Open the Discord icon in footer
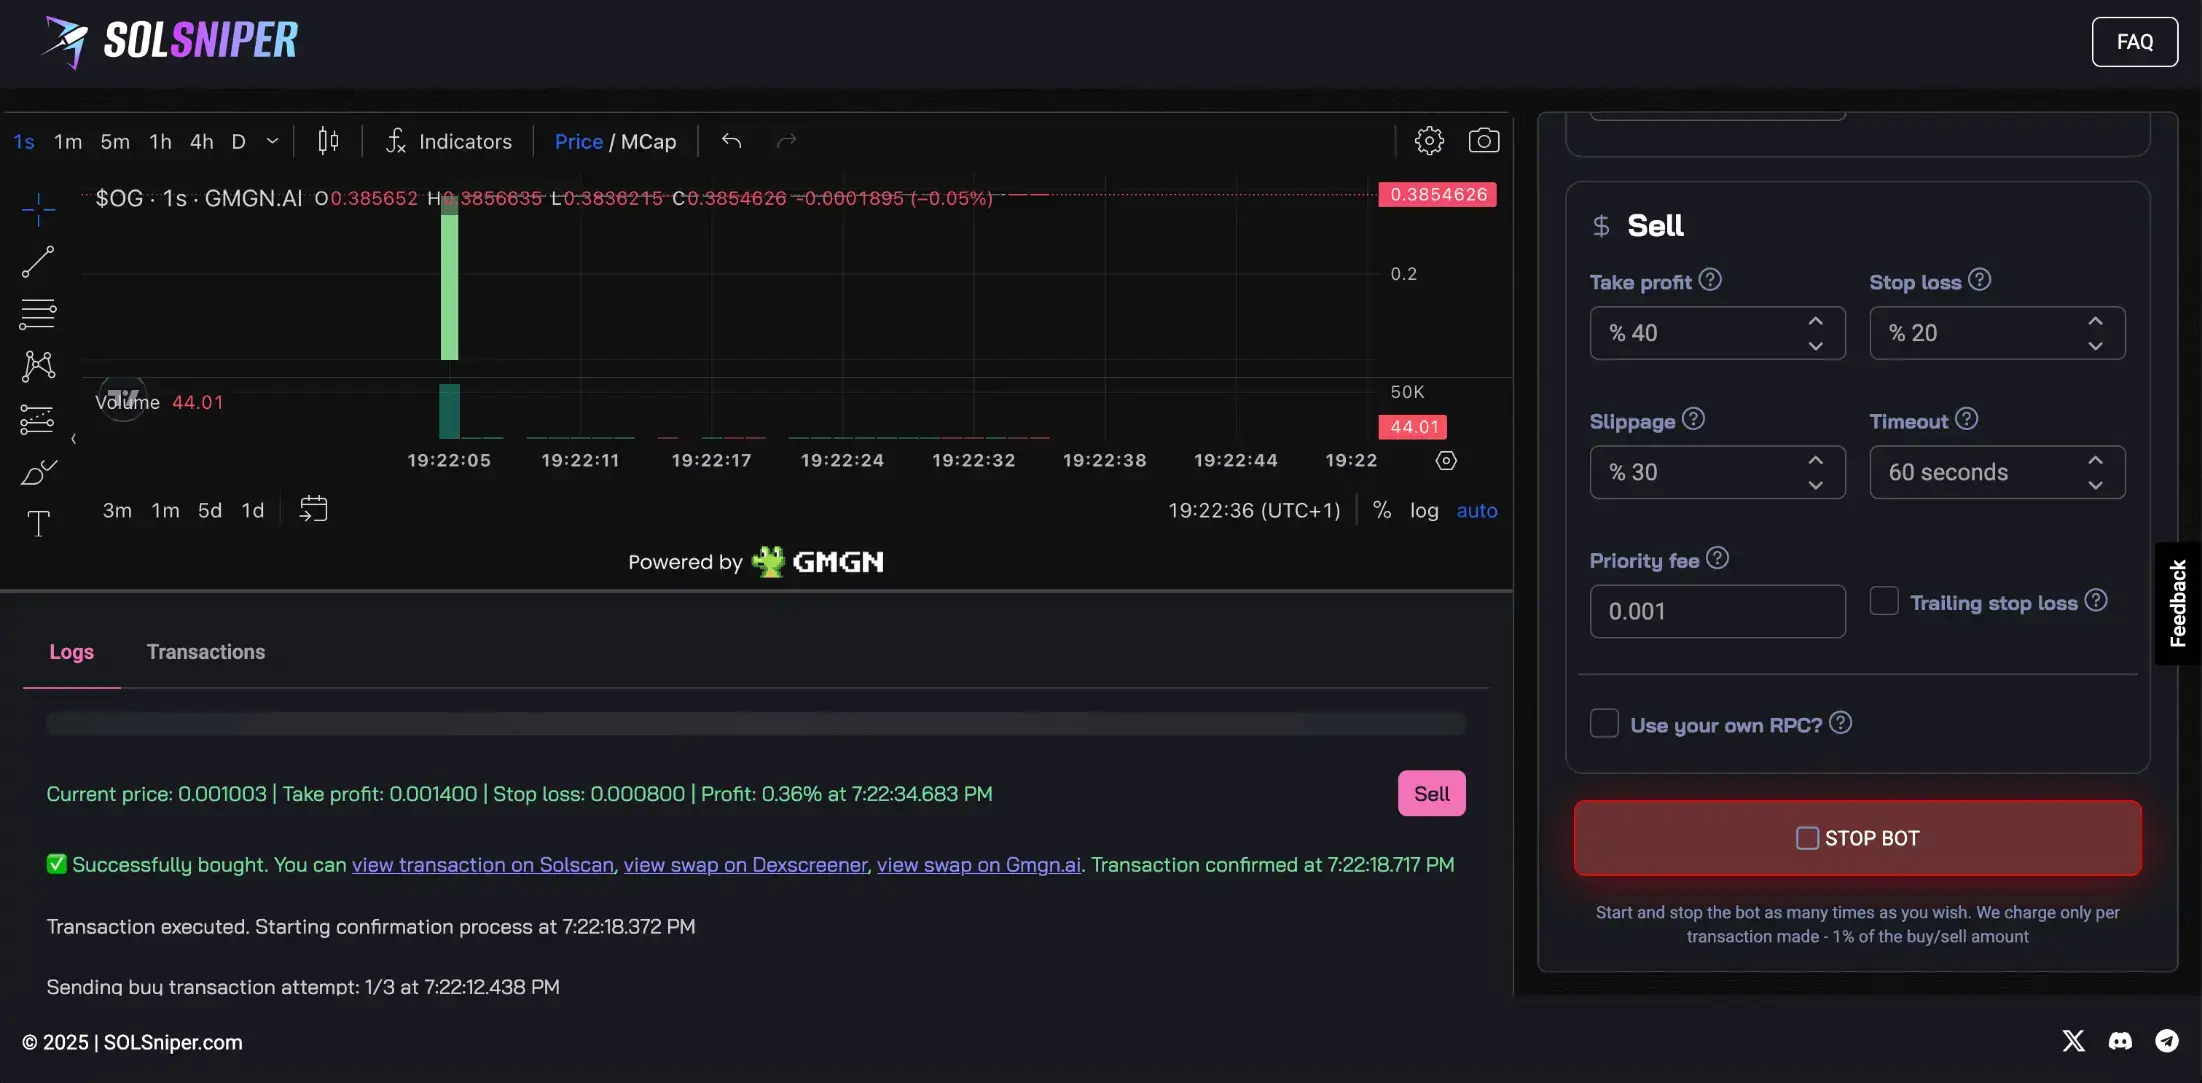Screen dimensions: 2202x1083 tap(2120, 1041)
